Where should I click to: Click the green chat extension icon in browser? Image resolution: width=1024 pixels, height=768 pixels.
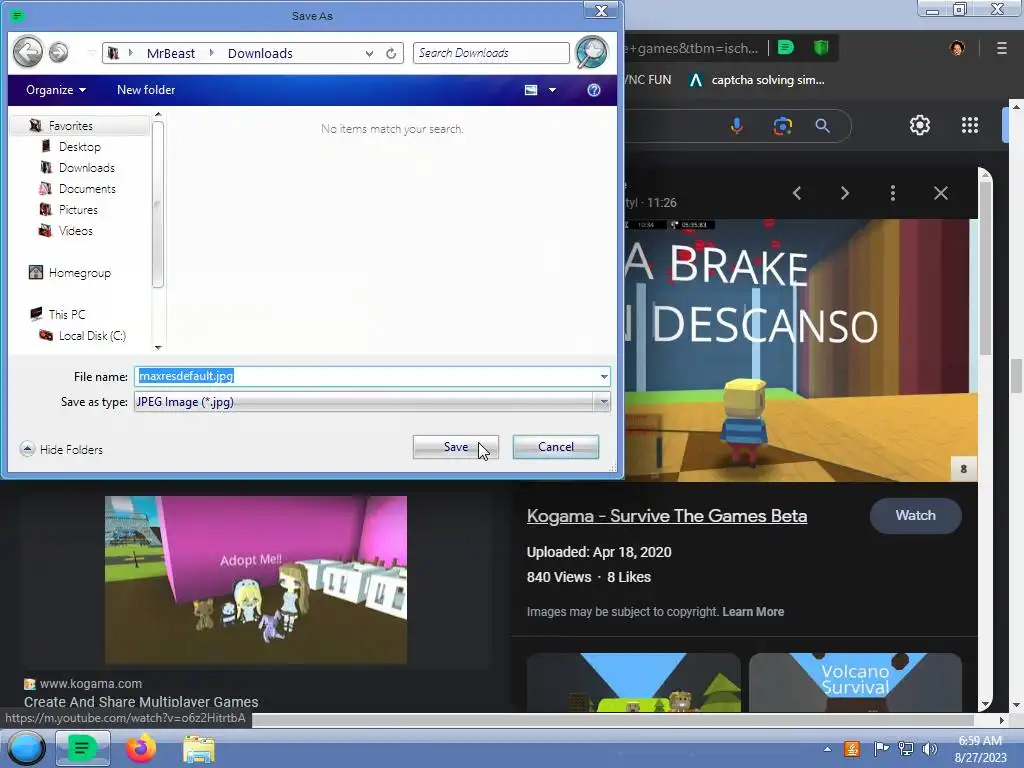(786, 47)
